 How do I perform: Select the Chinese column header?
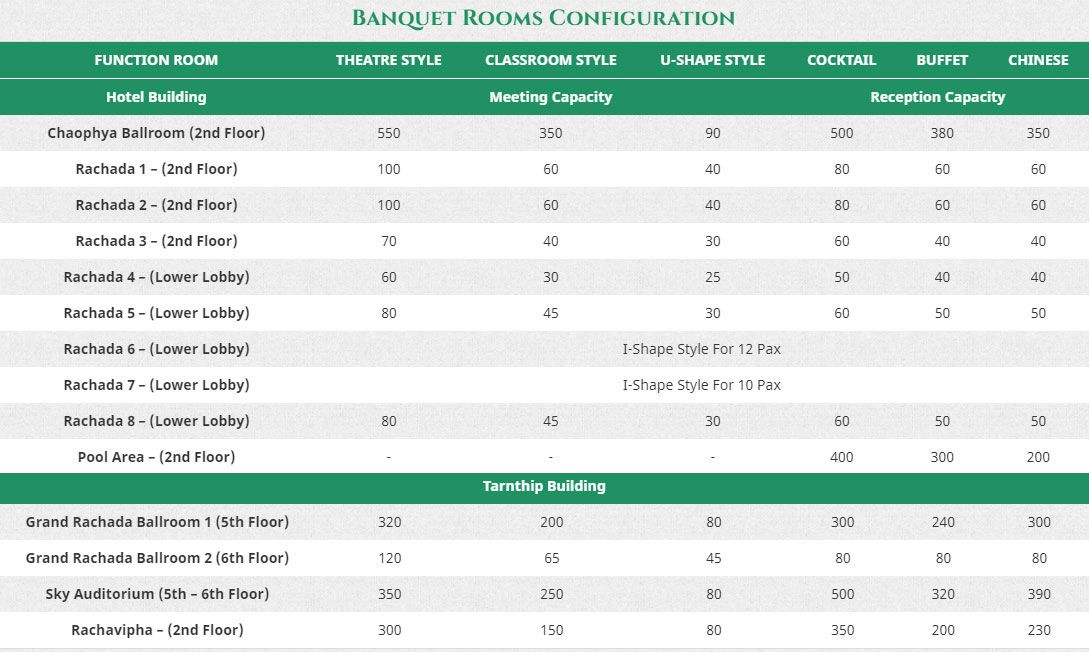[x=1038, y=60]
